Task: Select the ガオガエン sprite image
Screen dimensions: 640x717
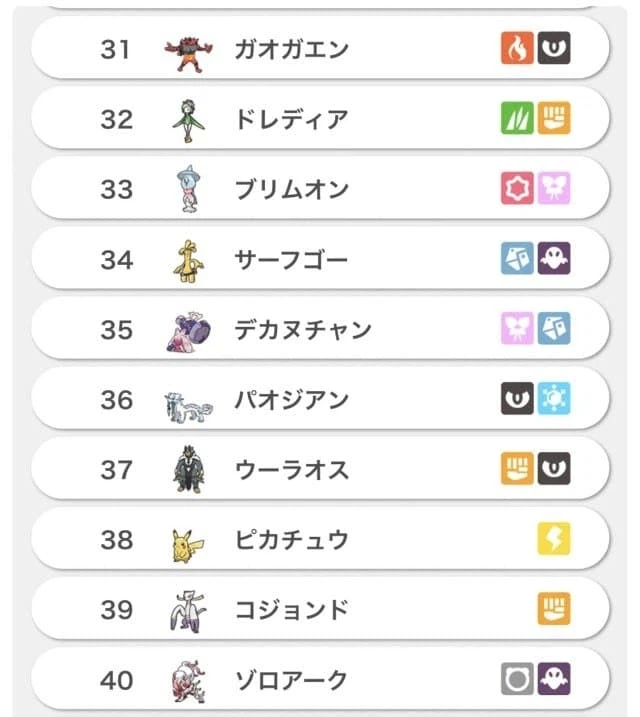Action: pos(187,50)
